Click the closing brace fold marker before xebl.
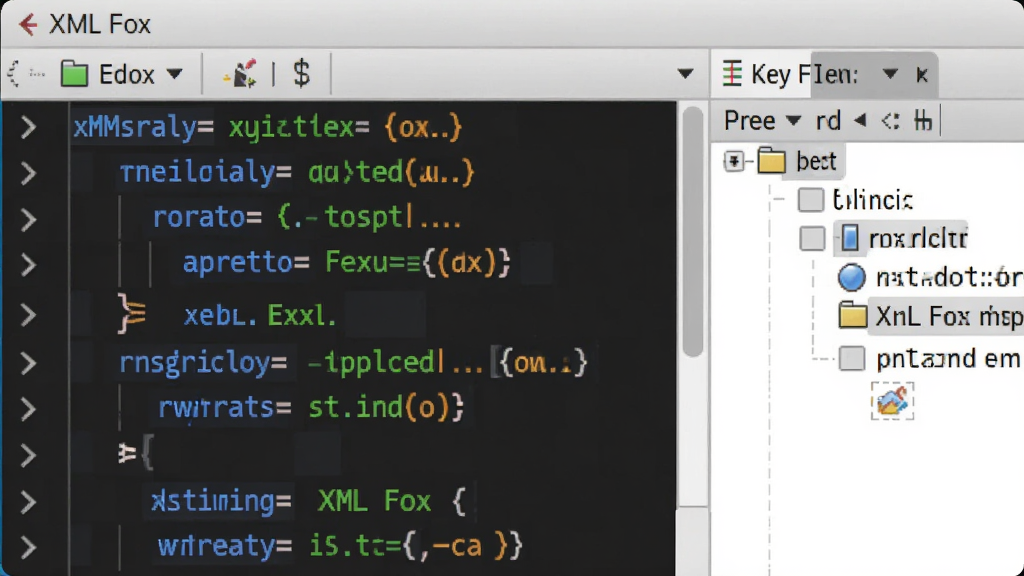The width and height of the screenshot is (1024, 576). pos(131,313)
